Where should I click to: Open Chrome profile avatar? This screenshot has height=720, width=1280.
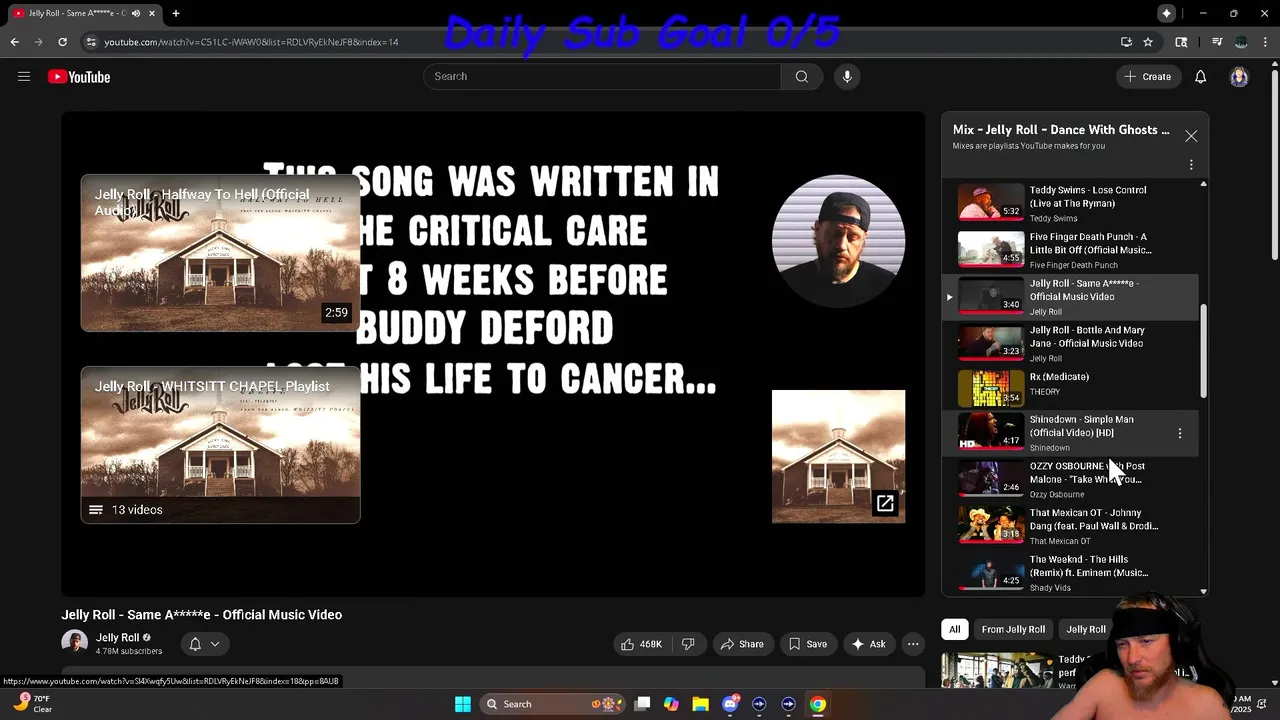coord(1241,42)
